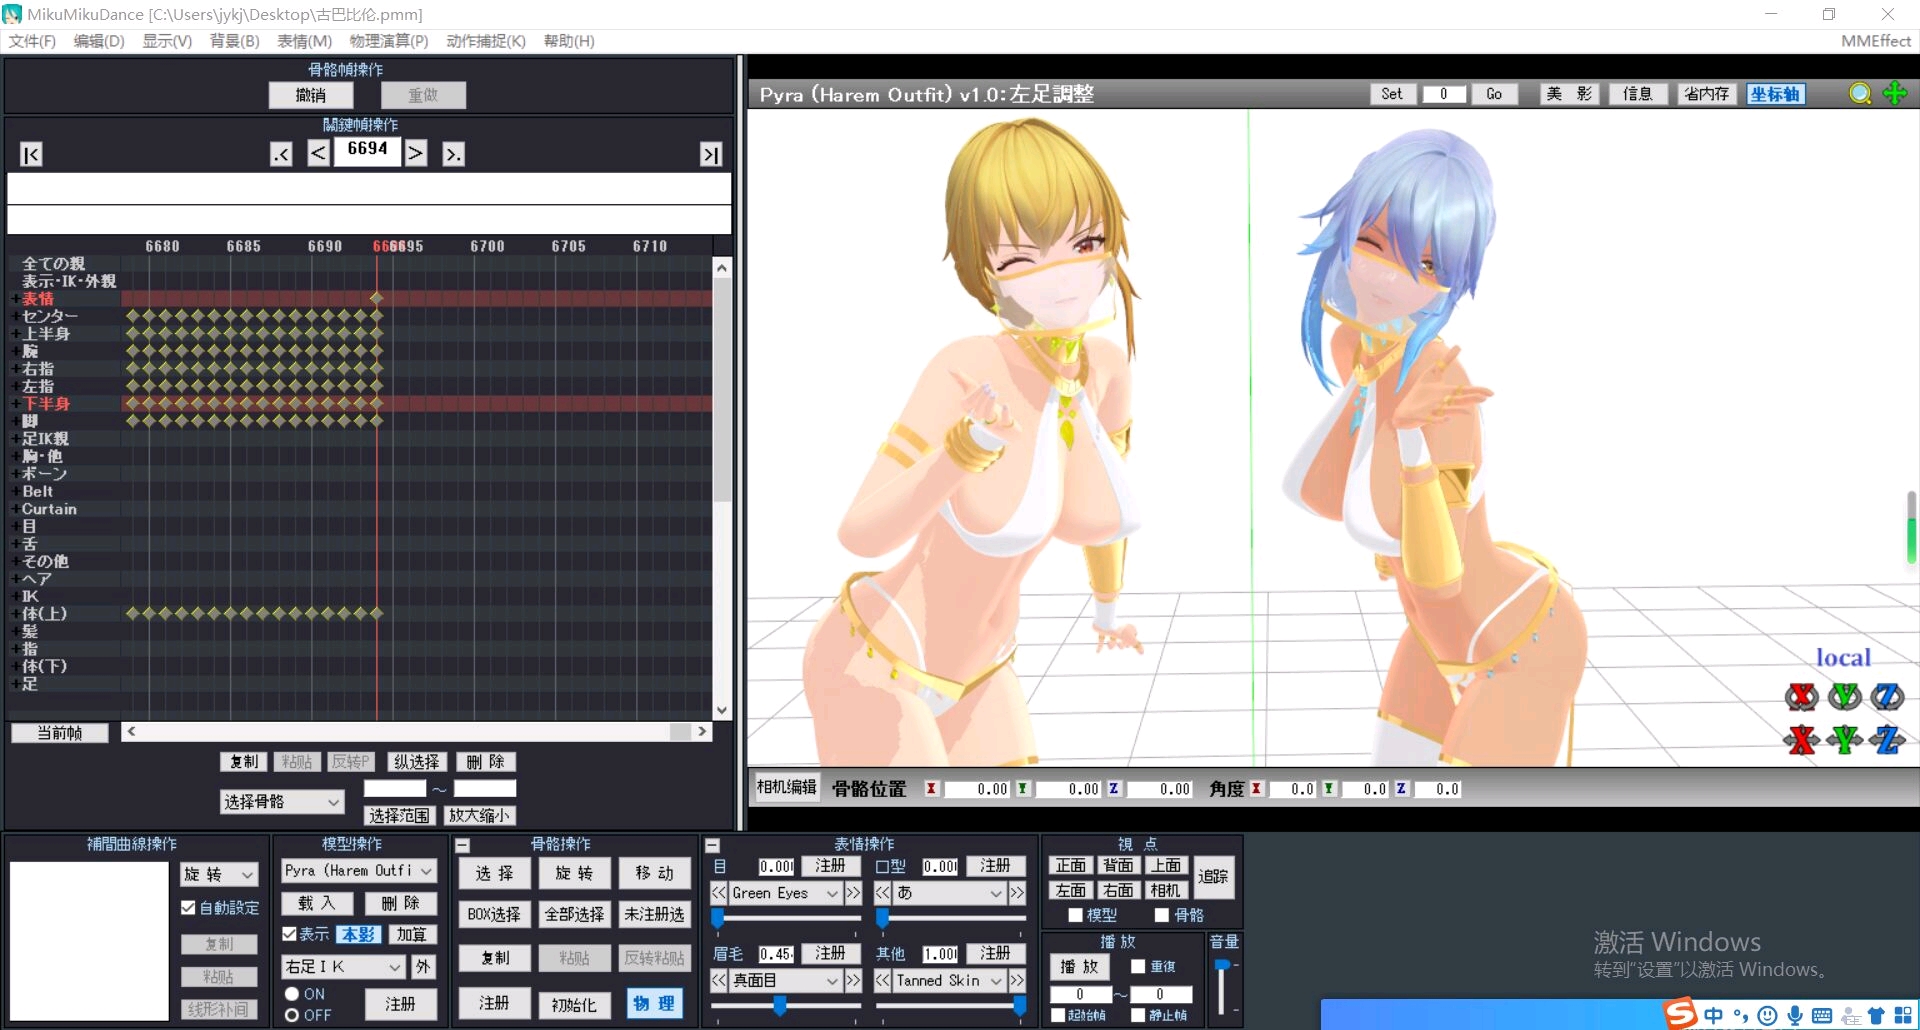Viewport: 1920px width, 1030px height.
Task: Click the 目 eye morph slider
Action: point(717,918)
